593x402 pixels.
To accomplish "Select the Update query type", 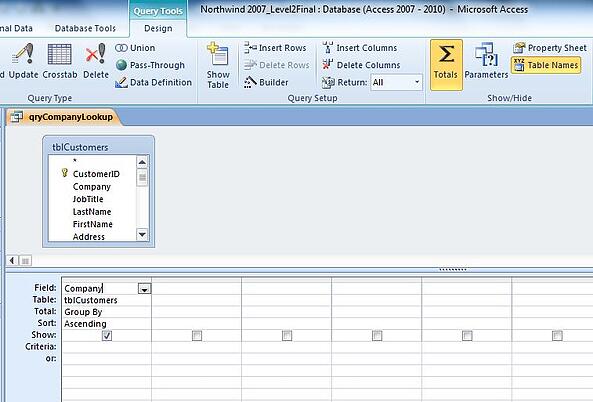I will tap(23, 61).
